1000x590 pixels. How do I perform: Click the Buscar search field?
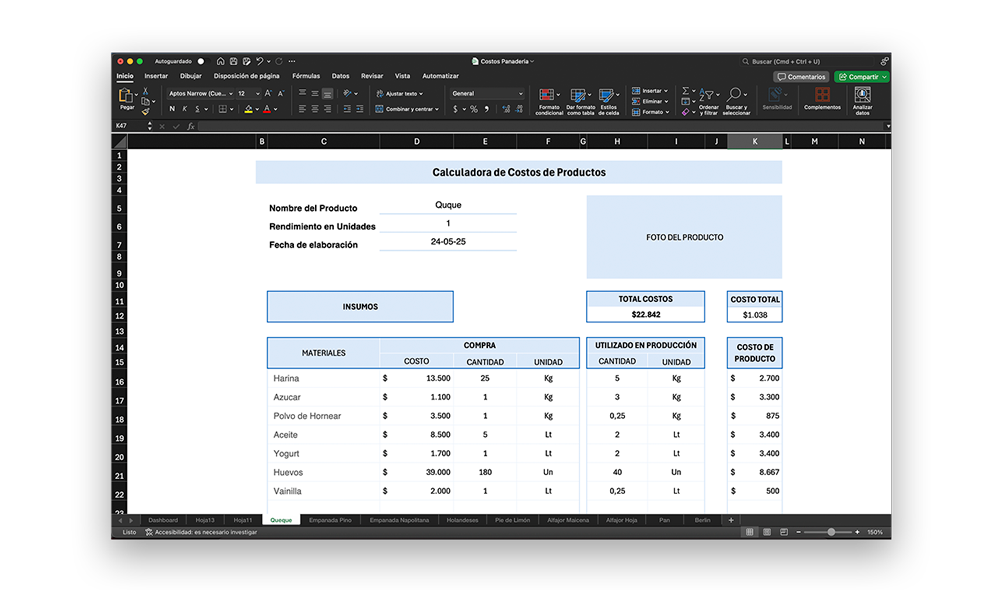809,61
